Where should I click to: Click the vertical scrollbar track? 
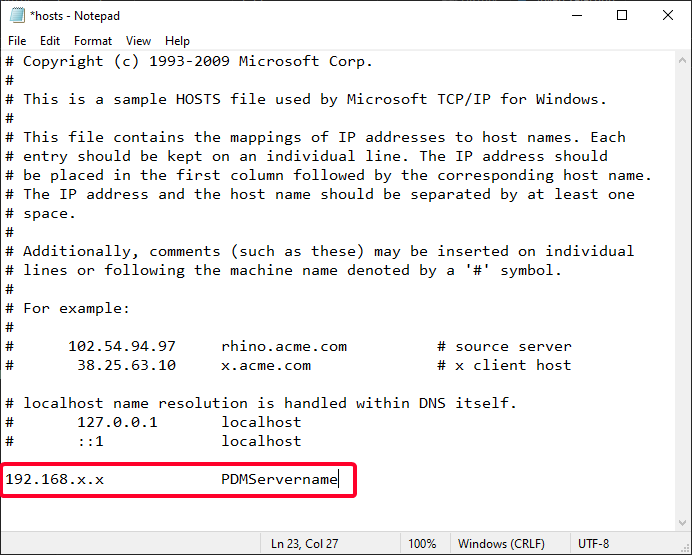click(682, 292)
